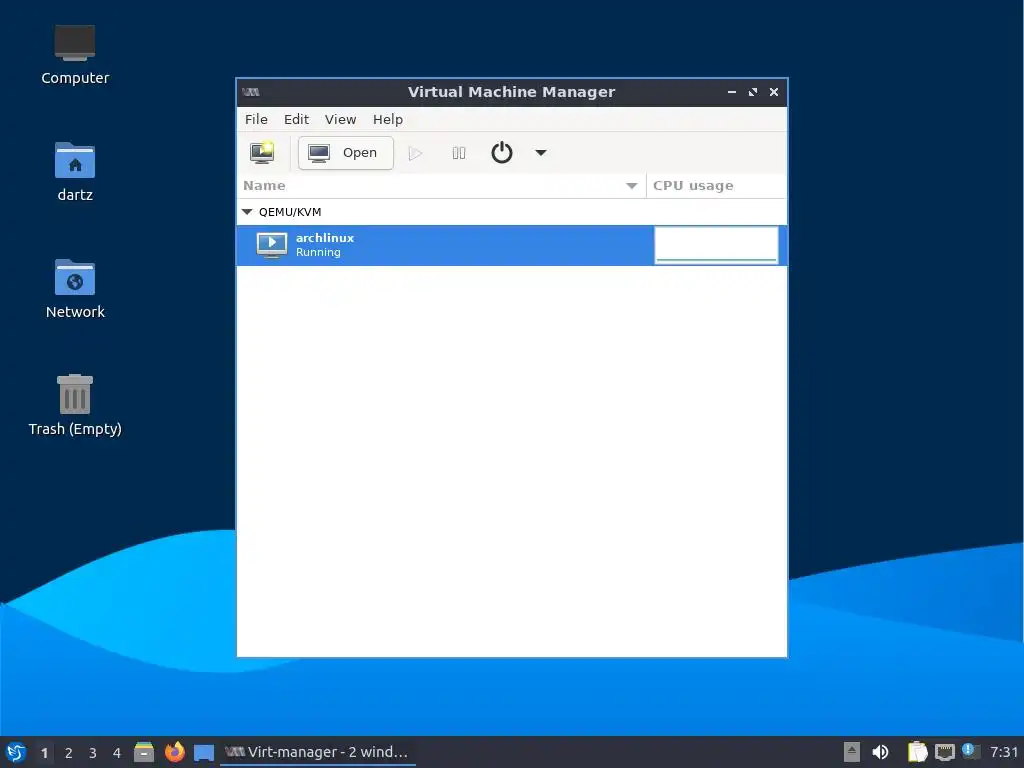Maximize the Virtual Machine Manager window

[753, 92]
